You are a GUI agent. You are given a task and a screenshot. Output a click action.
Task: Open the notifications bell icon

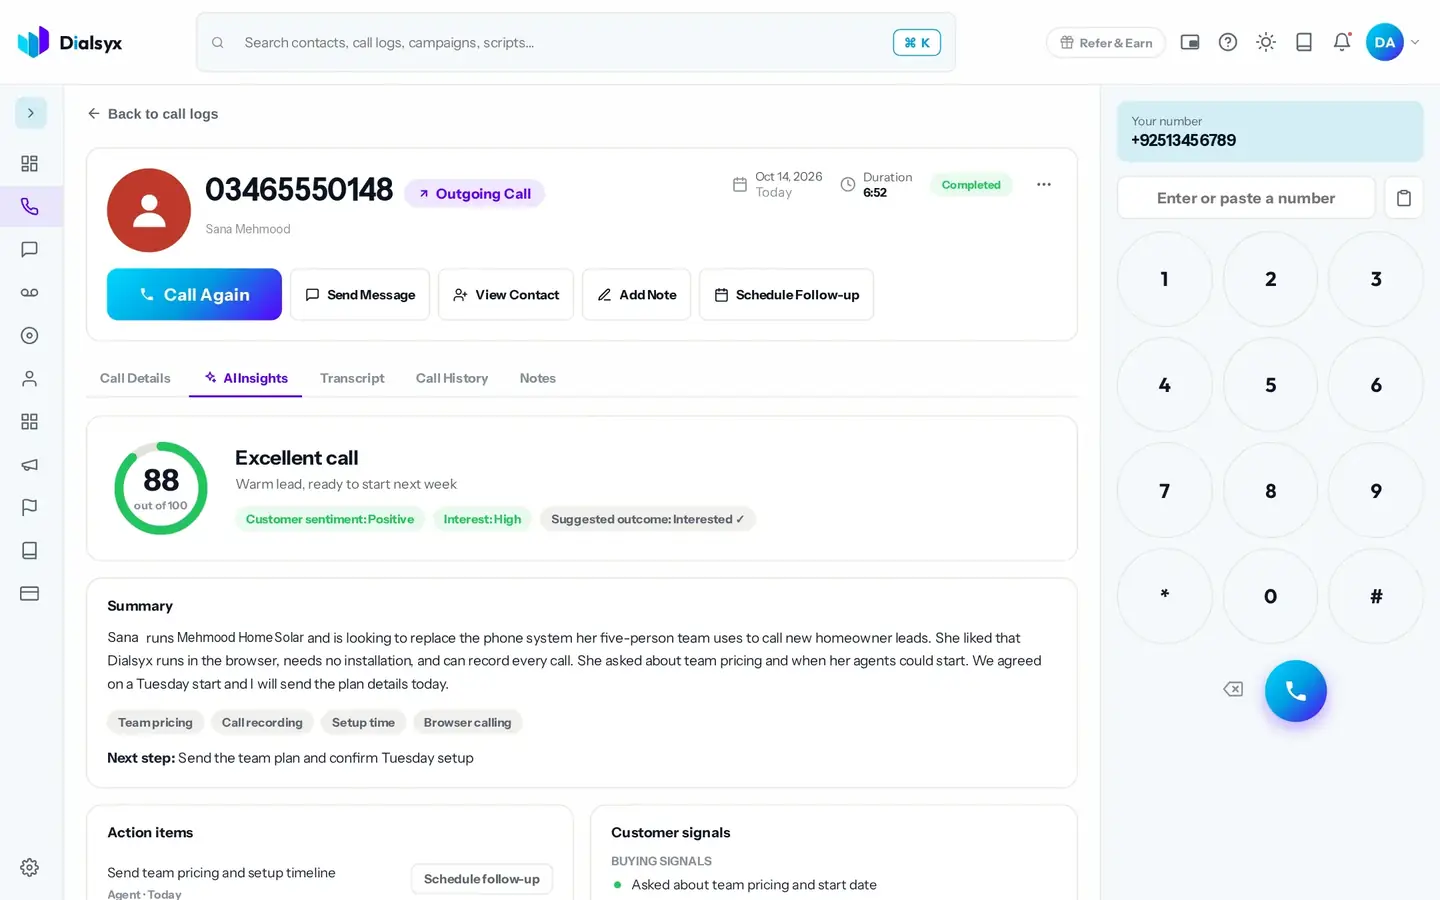pos(1342,42)
